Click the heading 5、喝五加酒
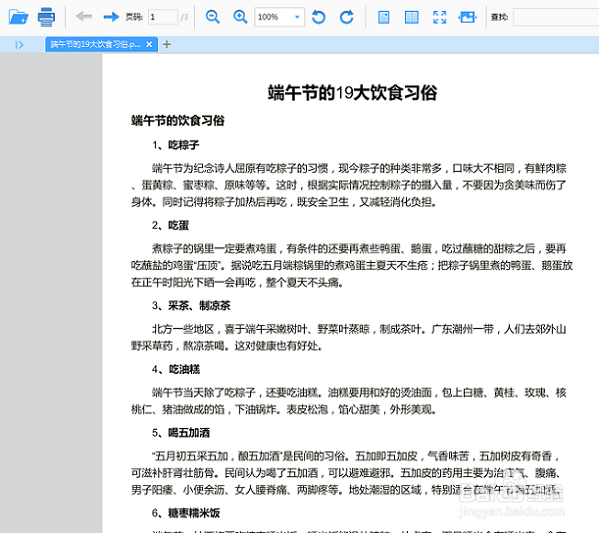Image resolution: width=599 pixels, height=533 pixels. pyautogui.click(x=181, y=433)
